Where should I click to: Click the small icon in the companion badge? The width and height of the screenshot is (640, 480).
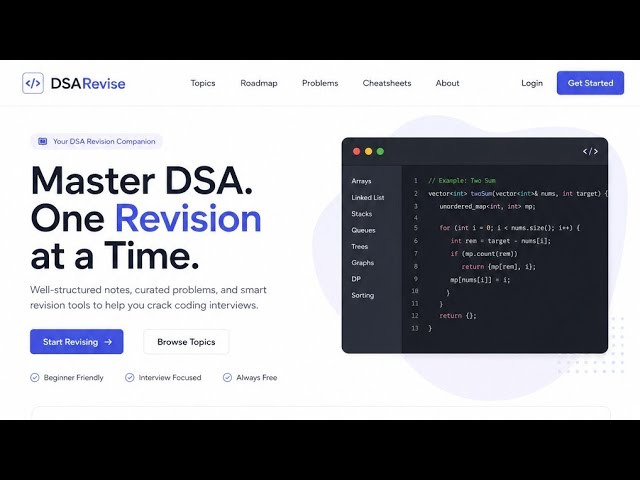pos(42,141)
